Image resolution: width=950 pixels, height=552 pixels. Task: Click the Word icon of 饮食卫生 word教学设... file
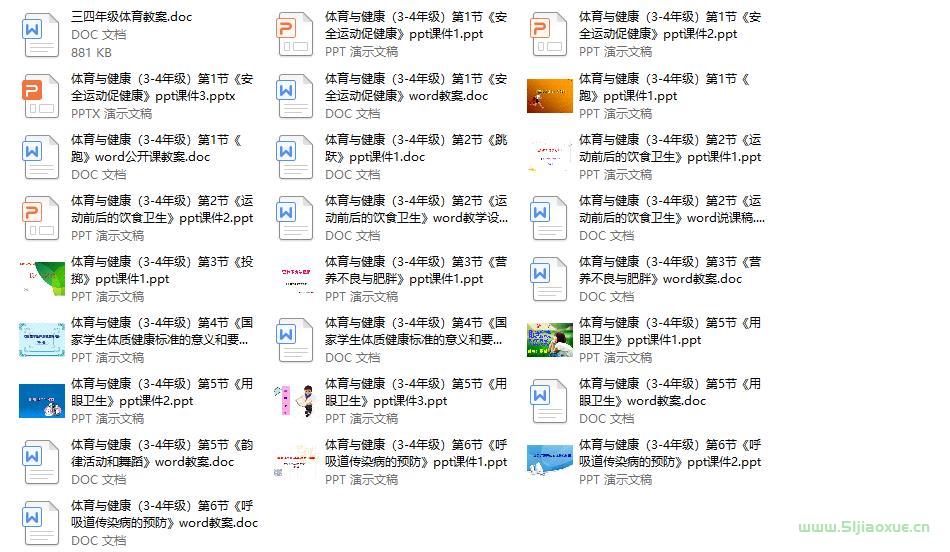[x=296, y=218]
